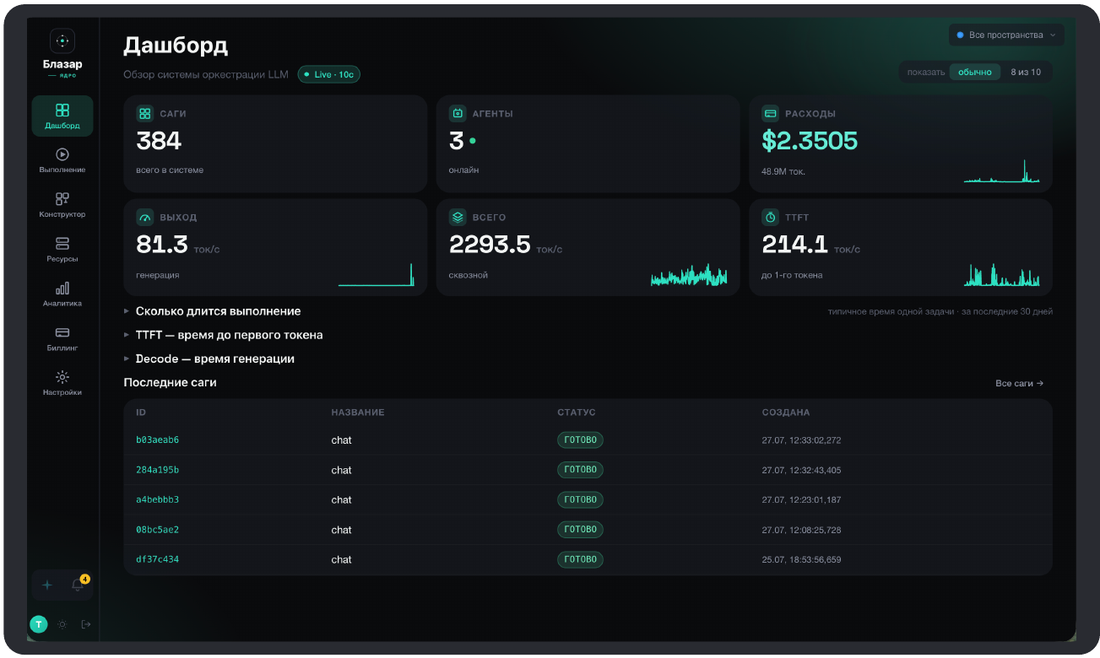This screenshot has height=658, width=1100.
Task: Click the 8 из 10 counter
Action: [1025, 72]
